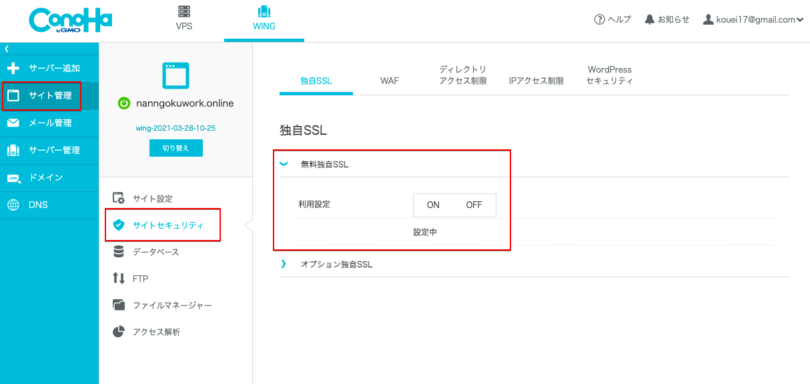
Task: Click the wing-2021-03-28-10-25 server link
Action: click(x=176, y=128)
